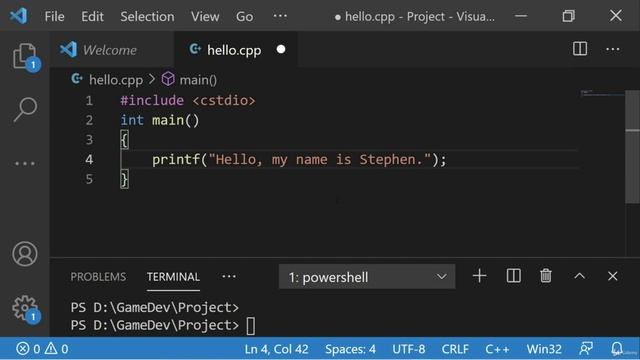Open the View menu
The width and height of the screenshot is (640, 360).
pyautogui.click(x=205, y=16)
